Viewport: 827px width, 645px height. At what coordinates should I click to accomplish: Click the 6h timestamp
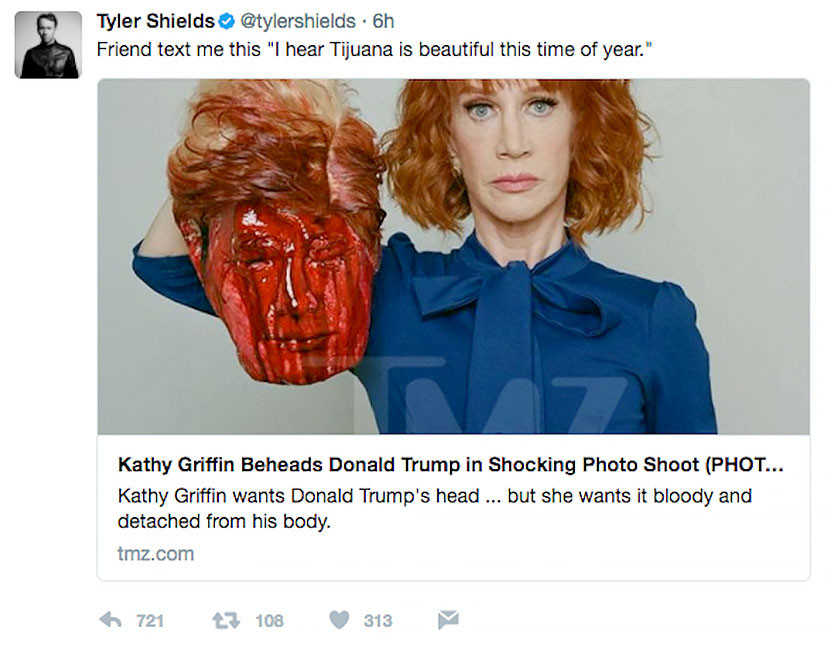[x=383, y=22]
